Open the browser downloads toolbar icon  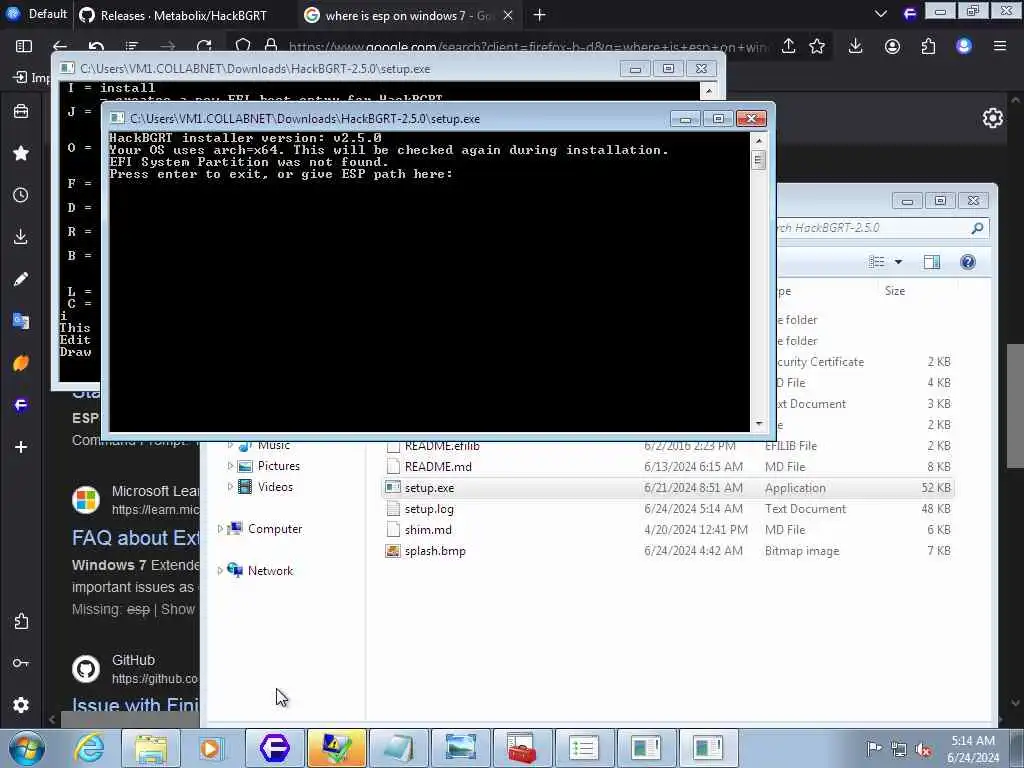point(855,46)
